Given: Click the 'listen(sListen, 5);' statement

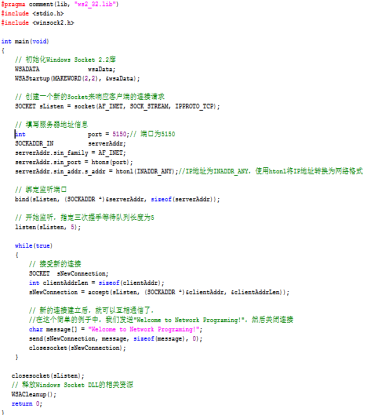Looking at the screenshot, I should pos(48,227).
